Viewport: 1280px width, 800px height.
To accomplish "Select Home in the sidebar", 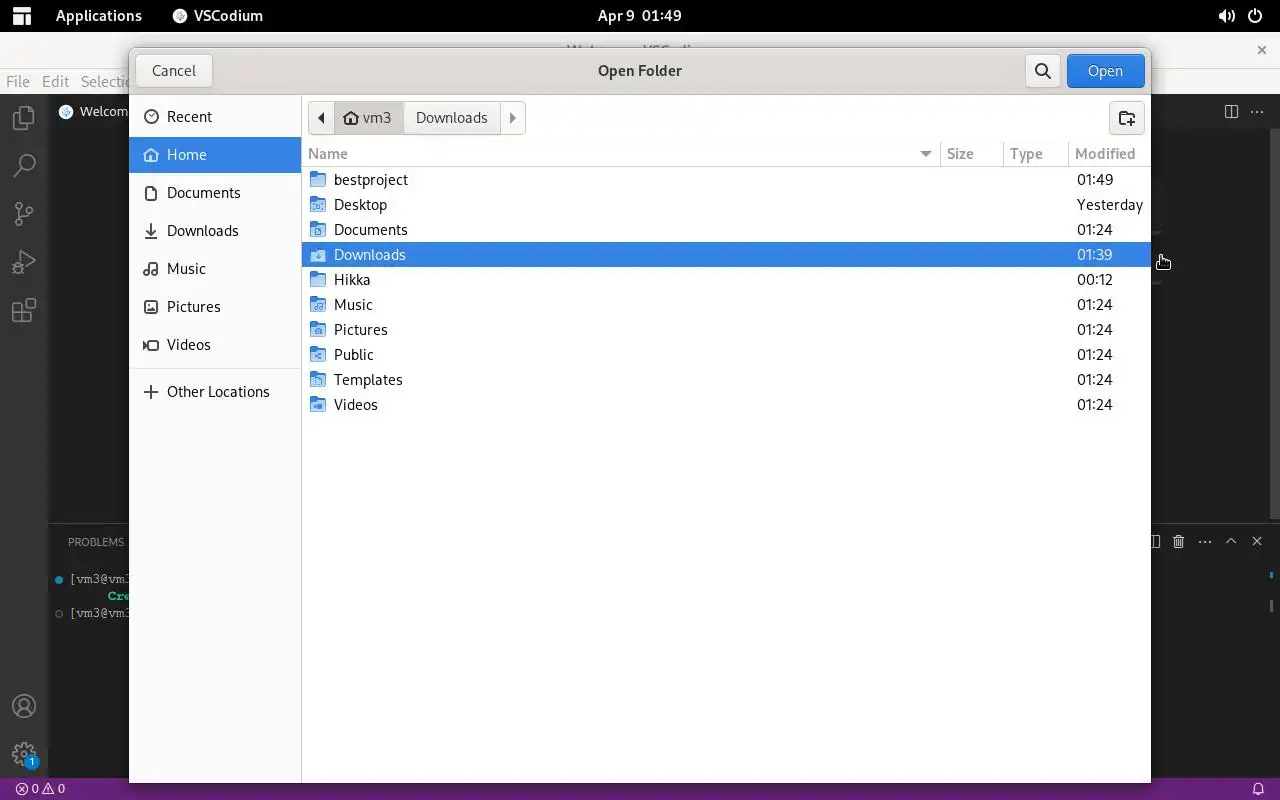I will [x=215, y=155].
